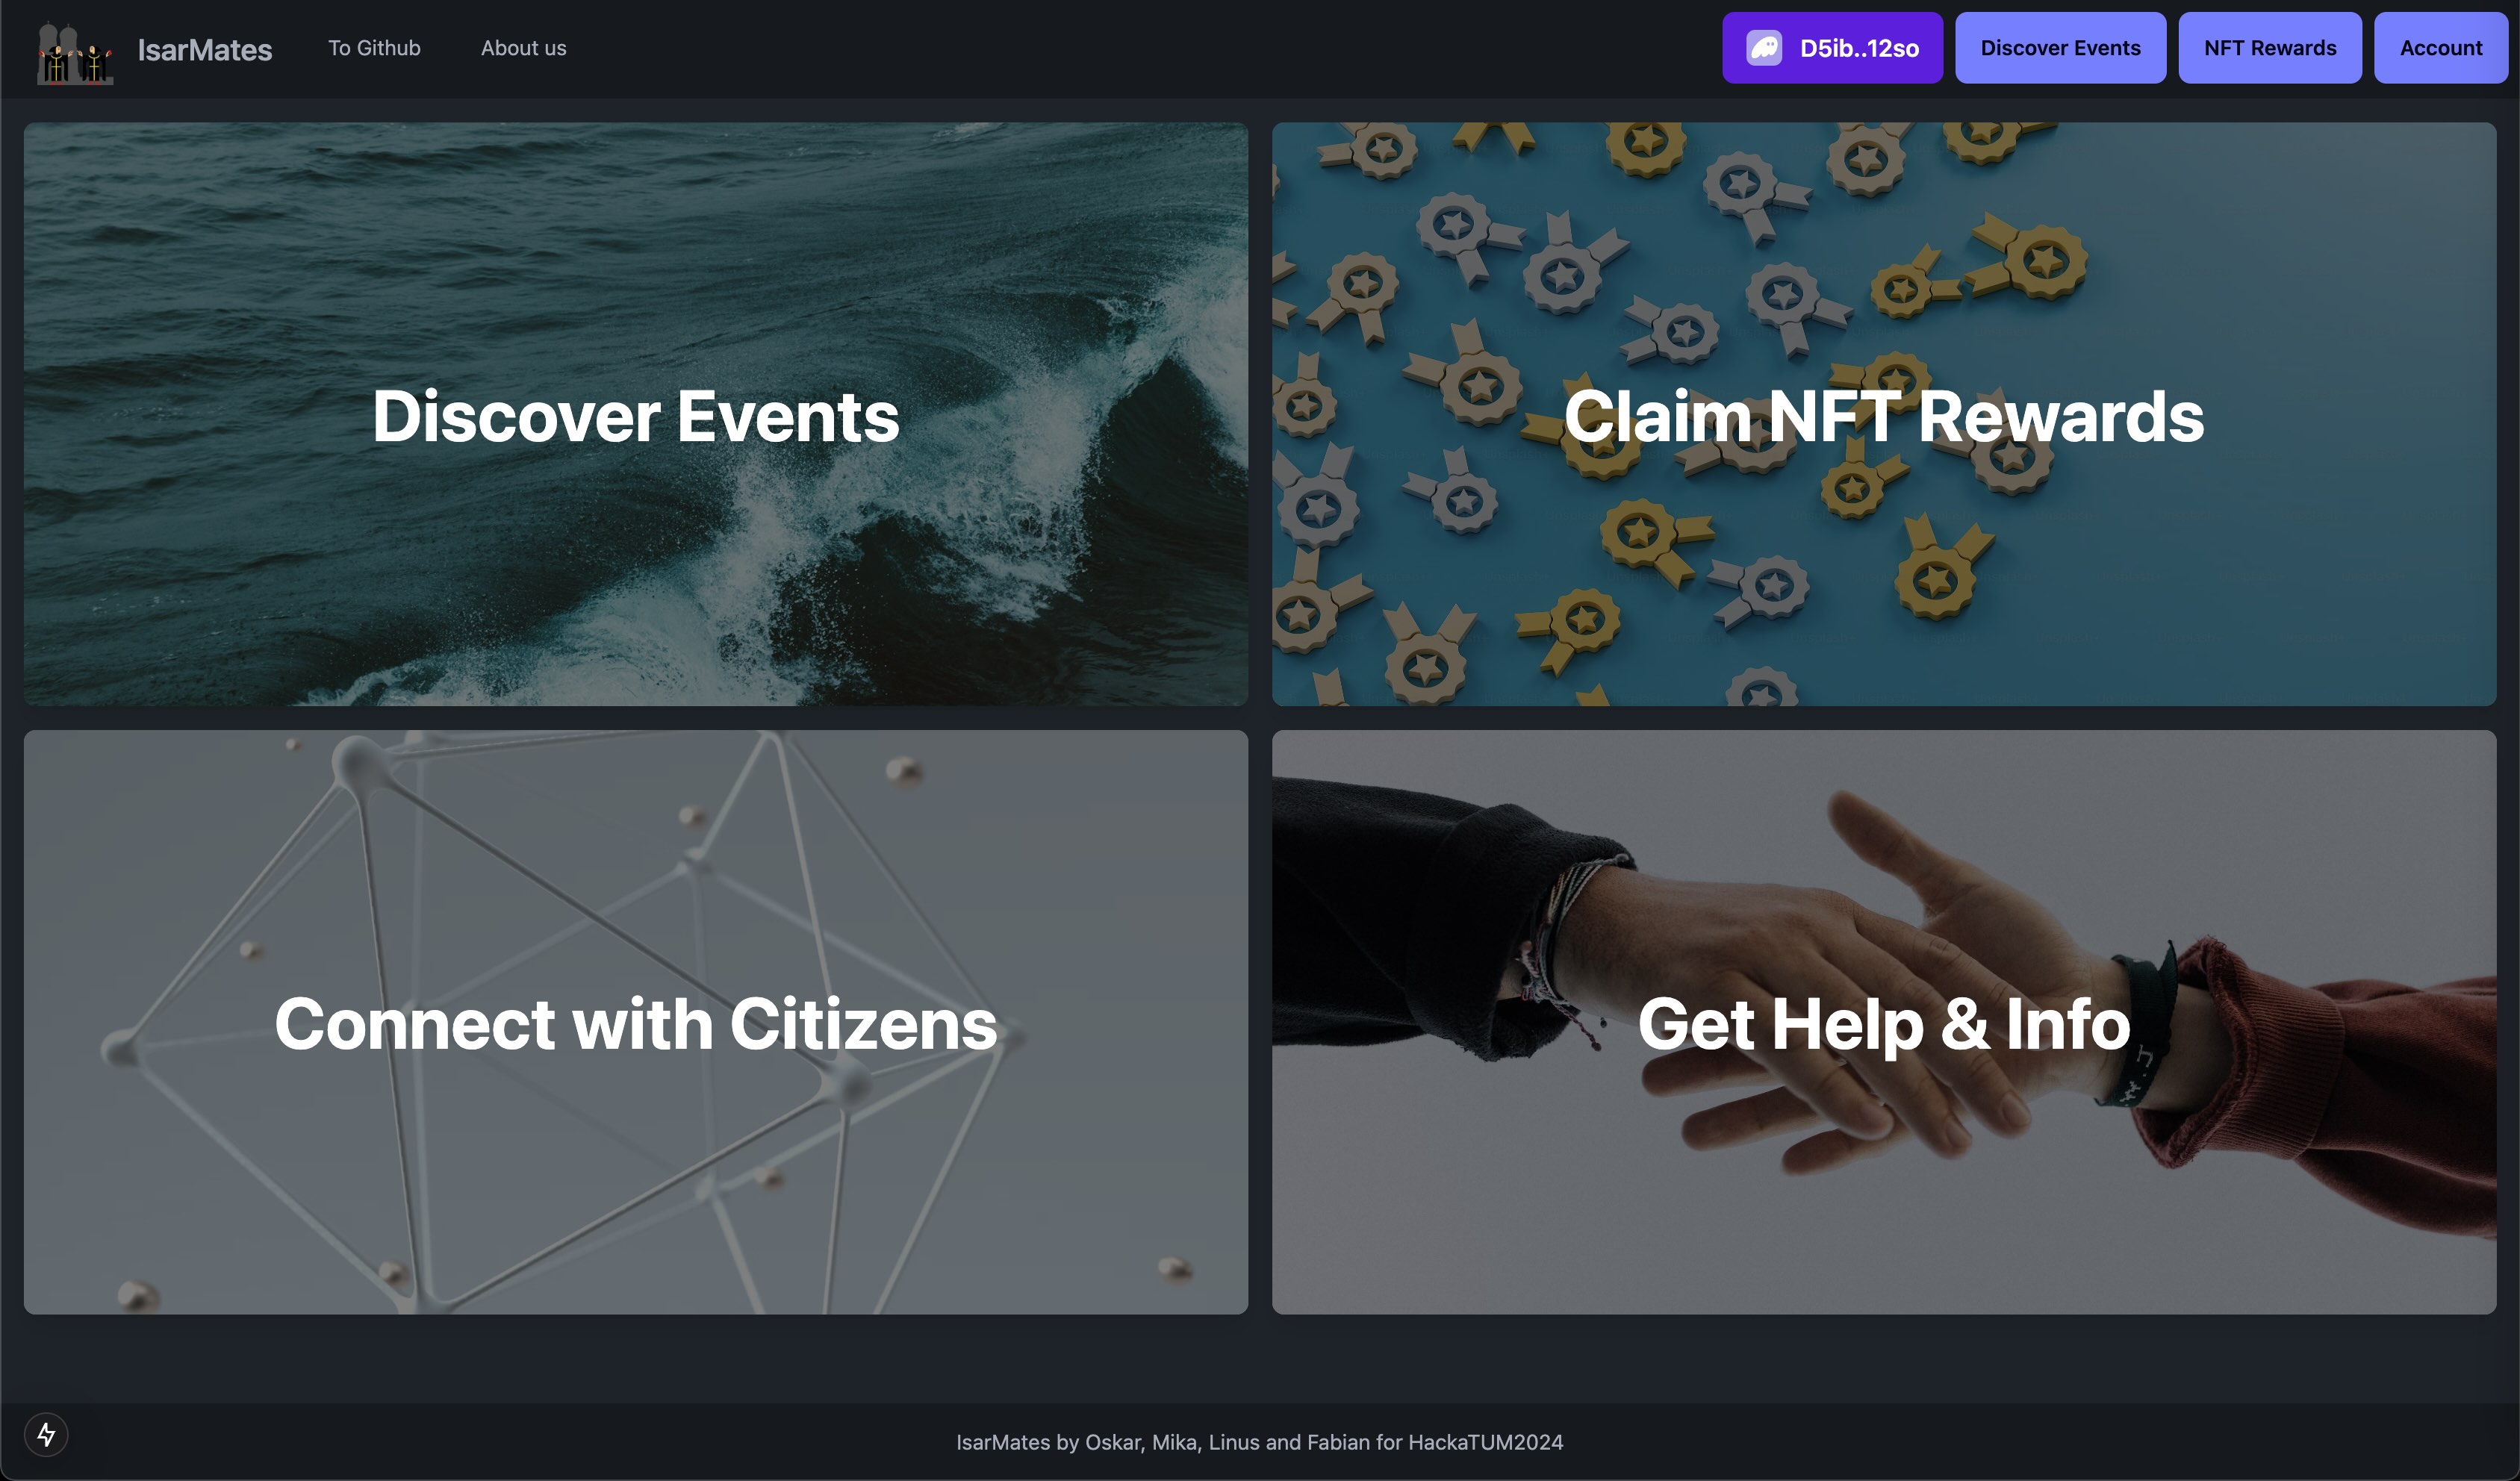Viewport: 2520px width, 1481px height.
Task: Open the Account button
Action: (x=2440, y=48)
